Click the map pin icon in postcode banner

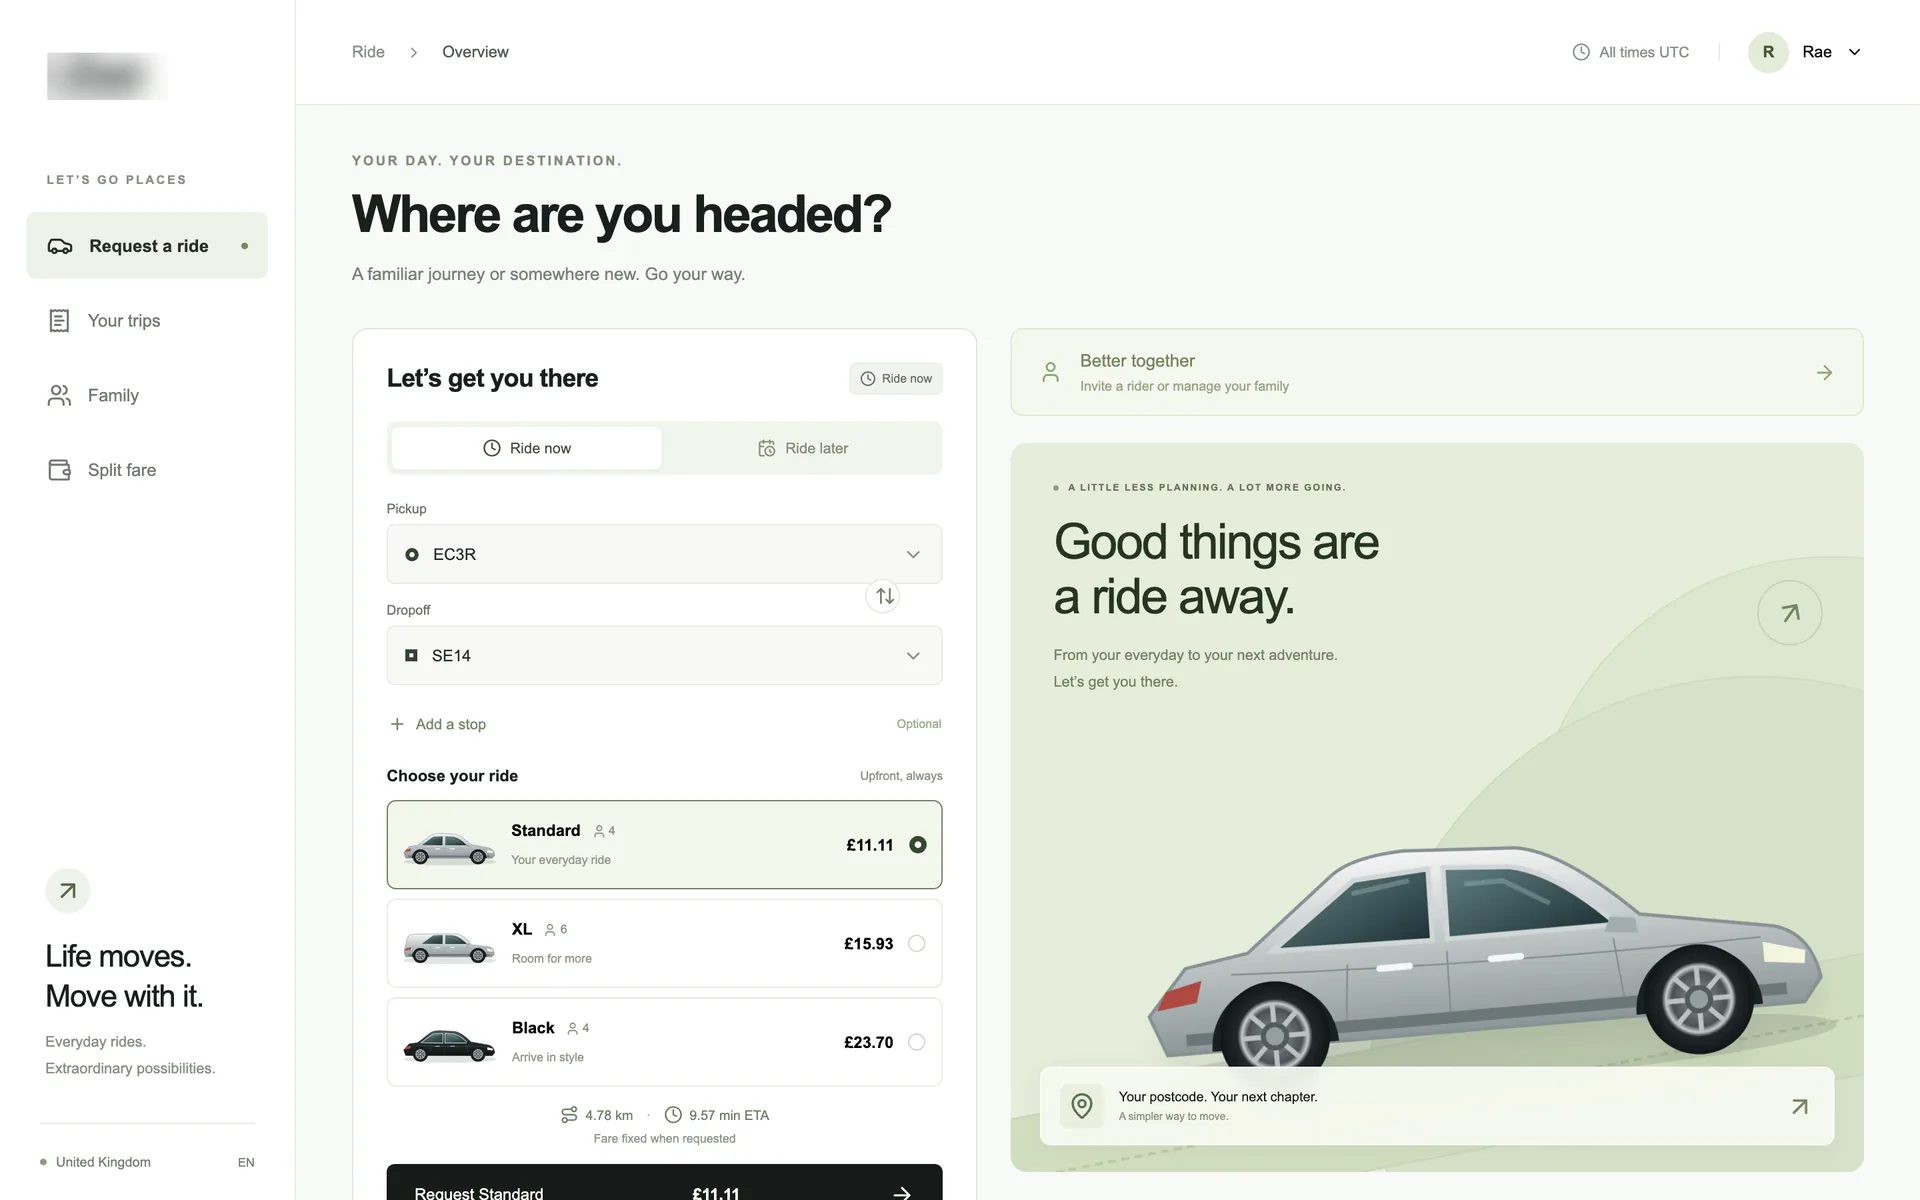(1082, 1106)
